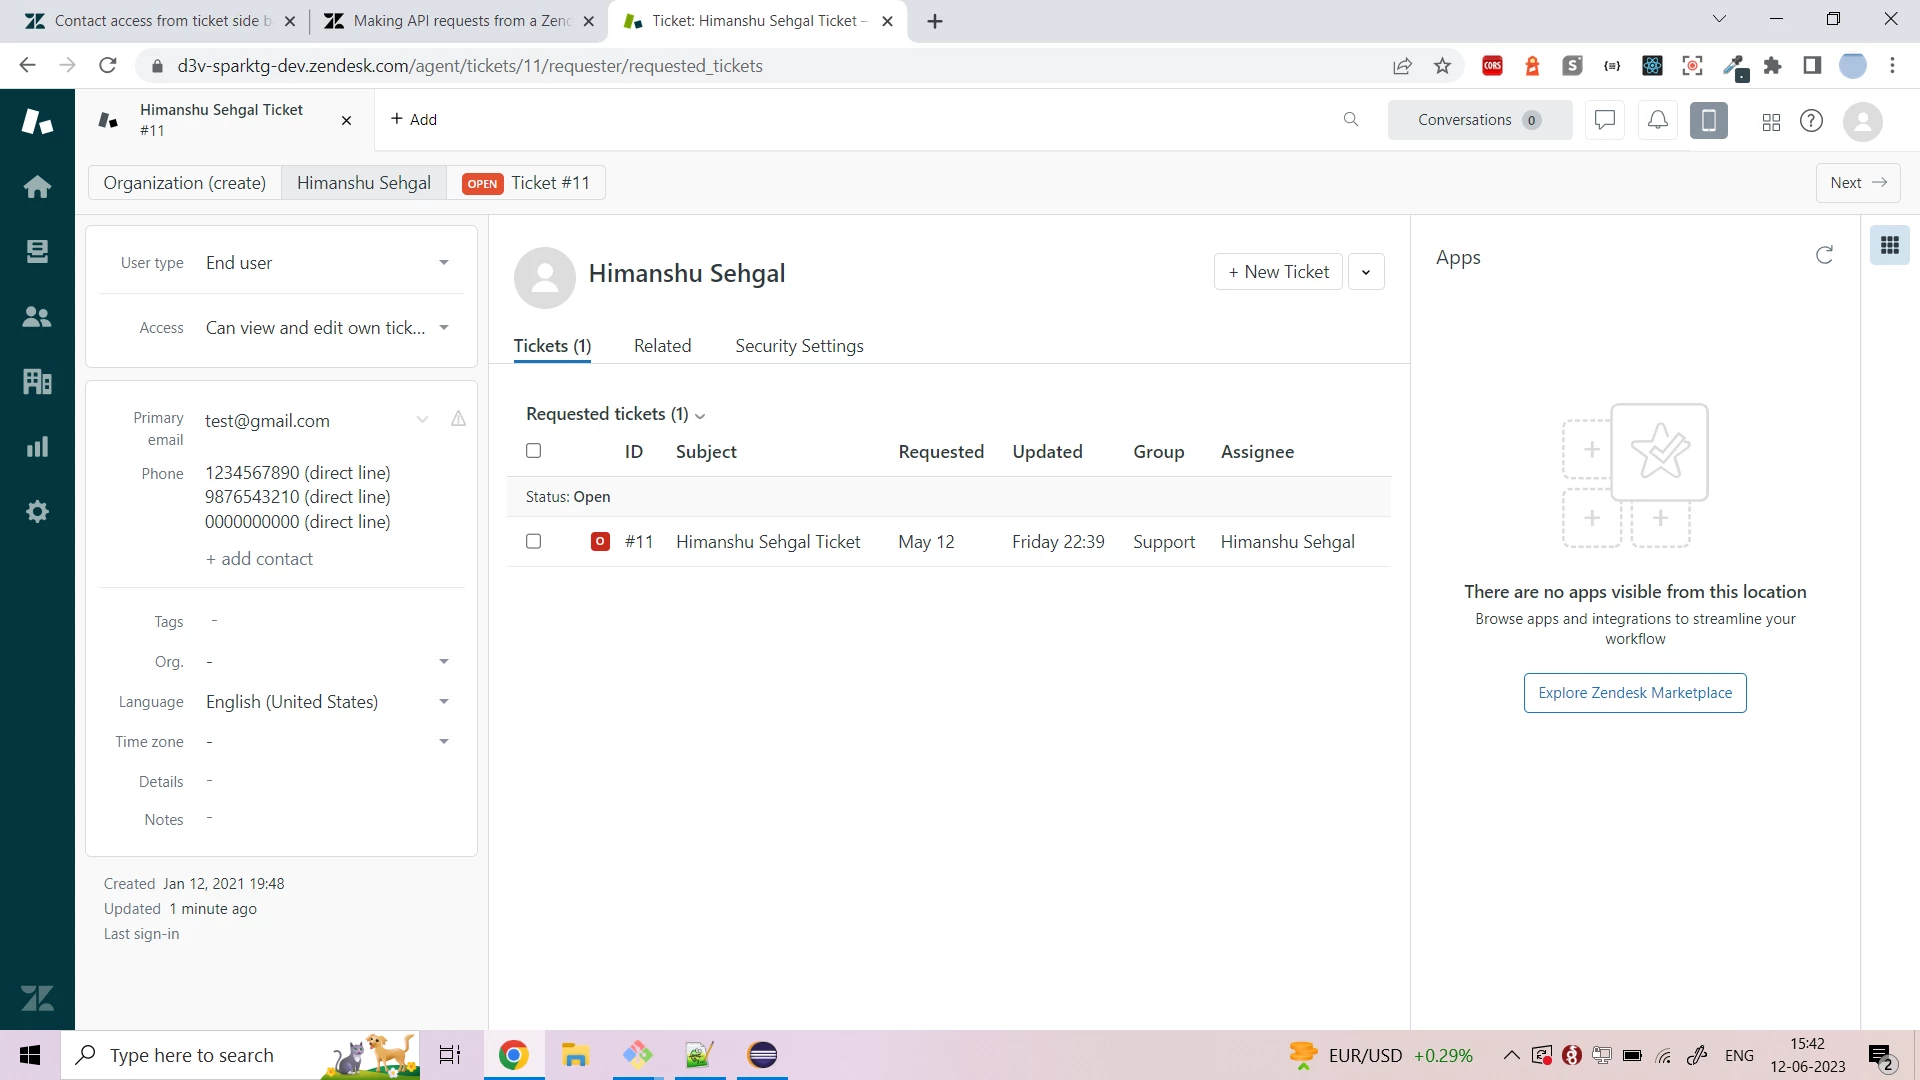Open the Admin gear icon in the sidebar
Image resolution: width=1920 pixels, height=1080 pixels.
pyautogui.click(x=37, y=512)
